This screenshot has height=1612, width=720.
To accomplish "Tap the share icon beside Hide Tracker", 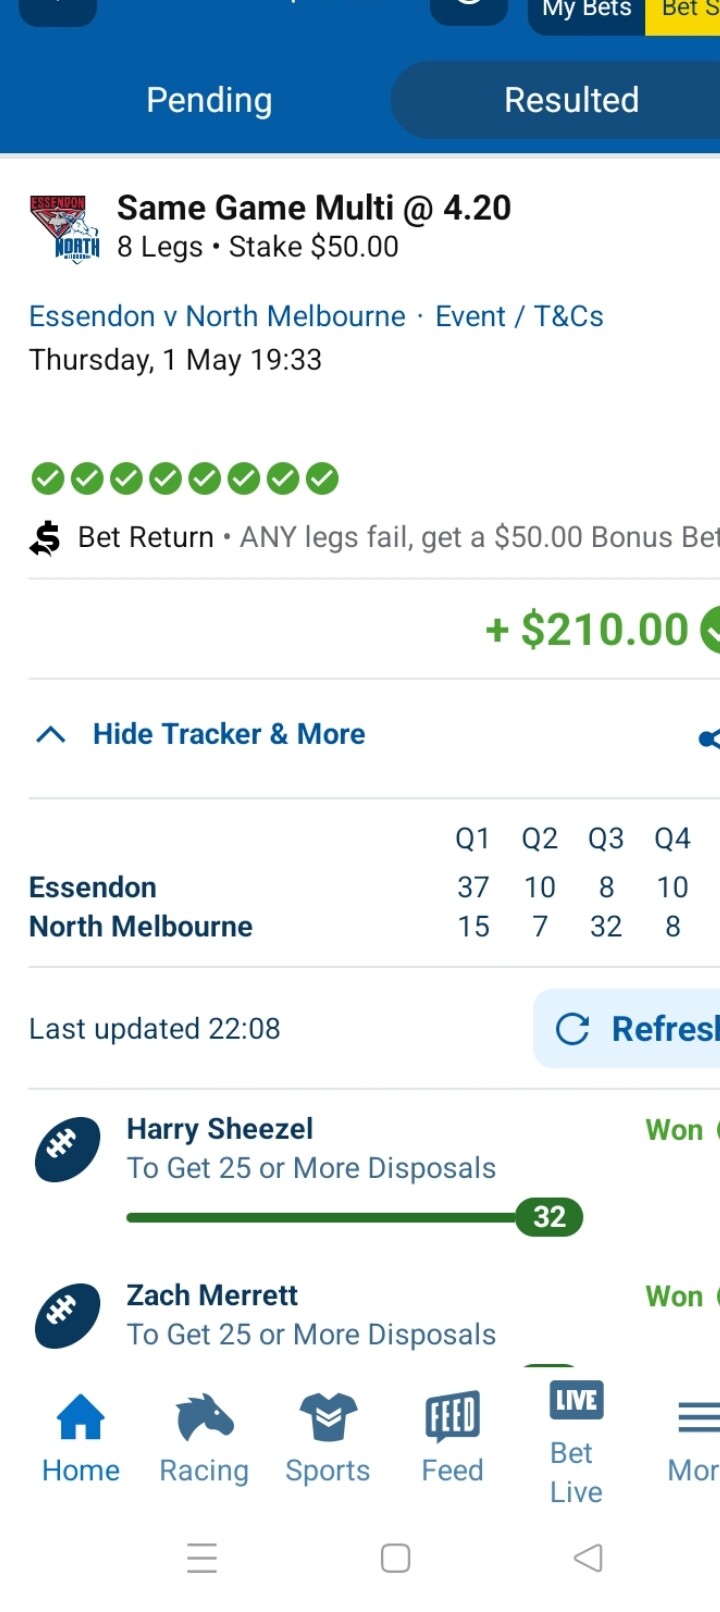I will point(709,738).
